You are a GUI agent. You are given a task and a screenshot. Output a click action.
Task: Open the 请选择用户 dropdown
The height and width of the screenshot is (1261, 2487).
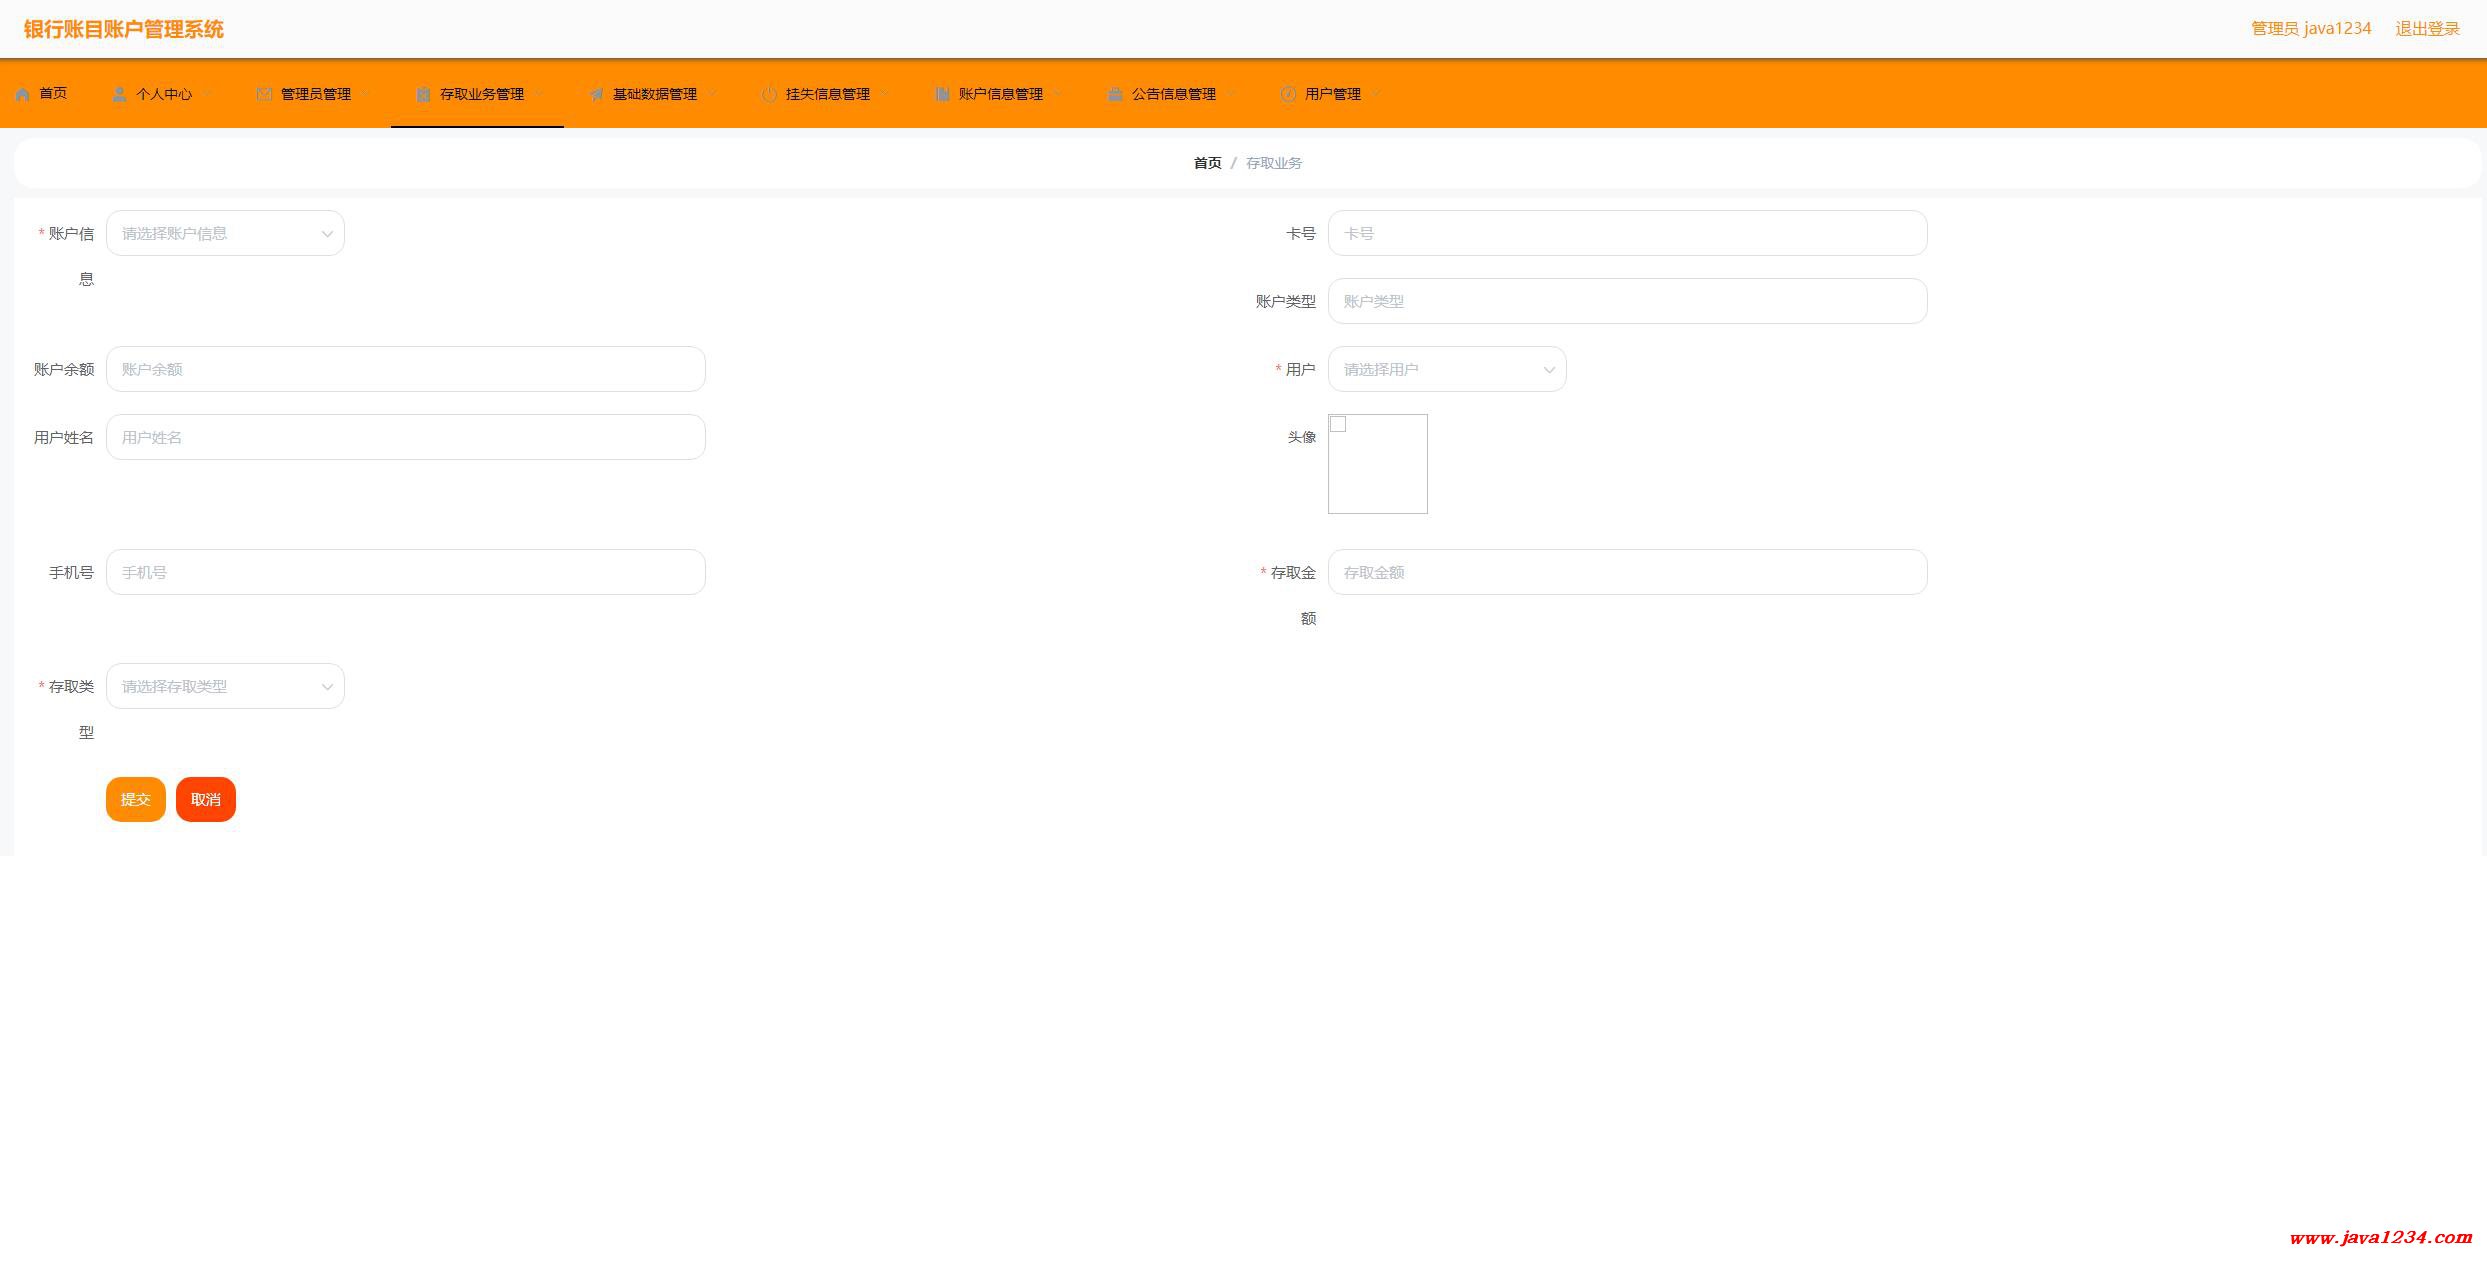(x=1446, y=369)
